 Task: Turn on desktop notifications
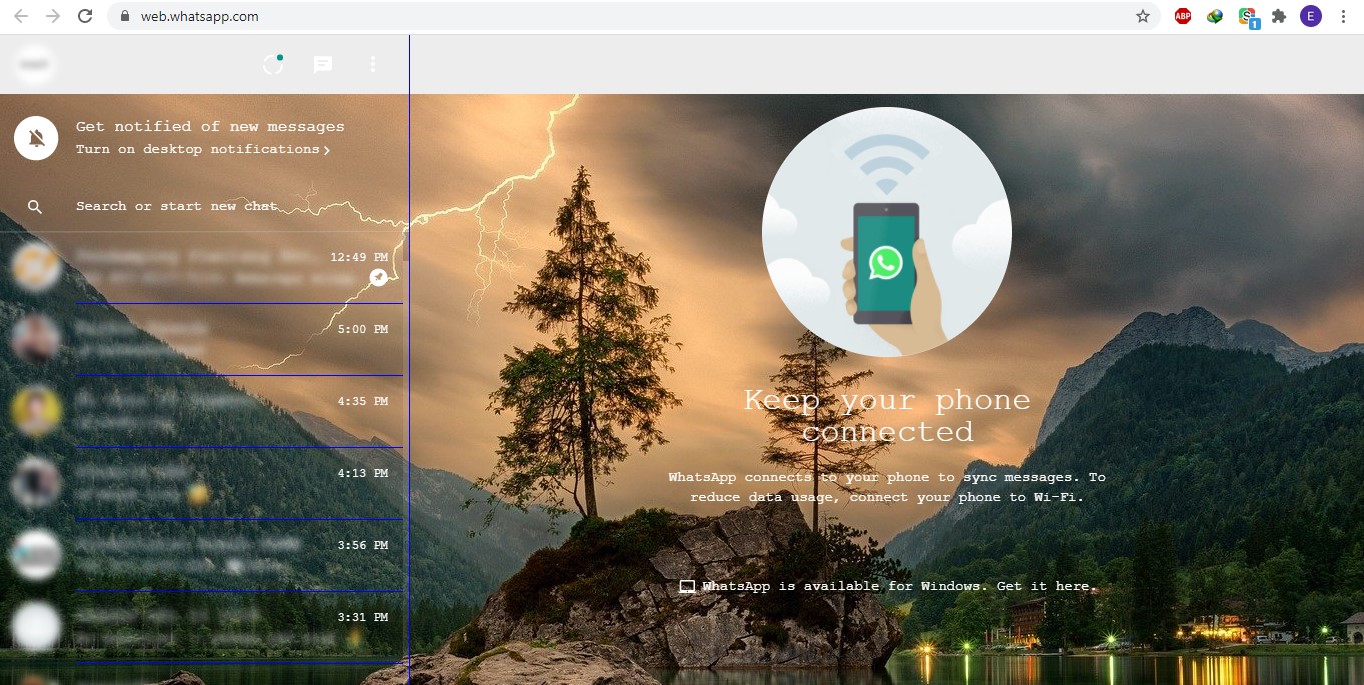197,149
